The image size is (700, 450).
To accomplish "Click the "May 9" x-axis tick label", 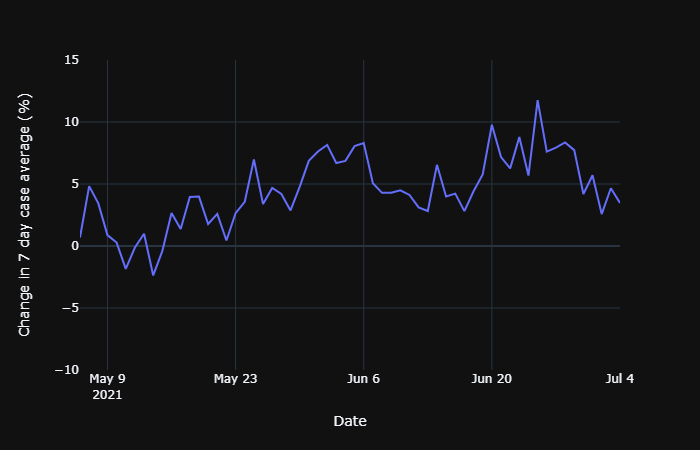I will pyautogui.click(x=107, y=379).
